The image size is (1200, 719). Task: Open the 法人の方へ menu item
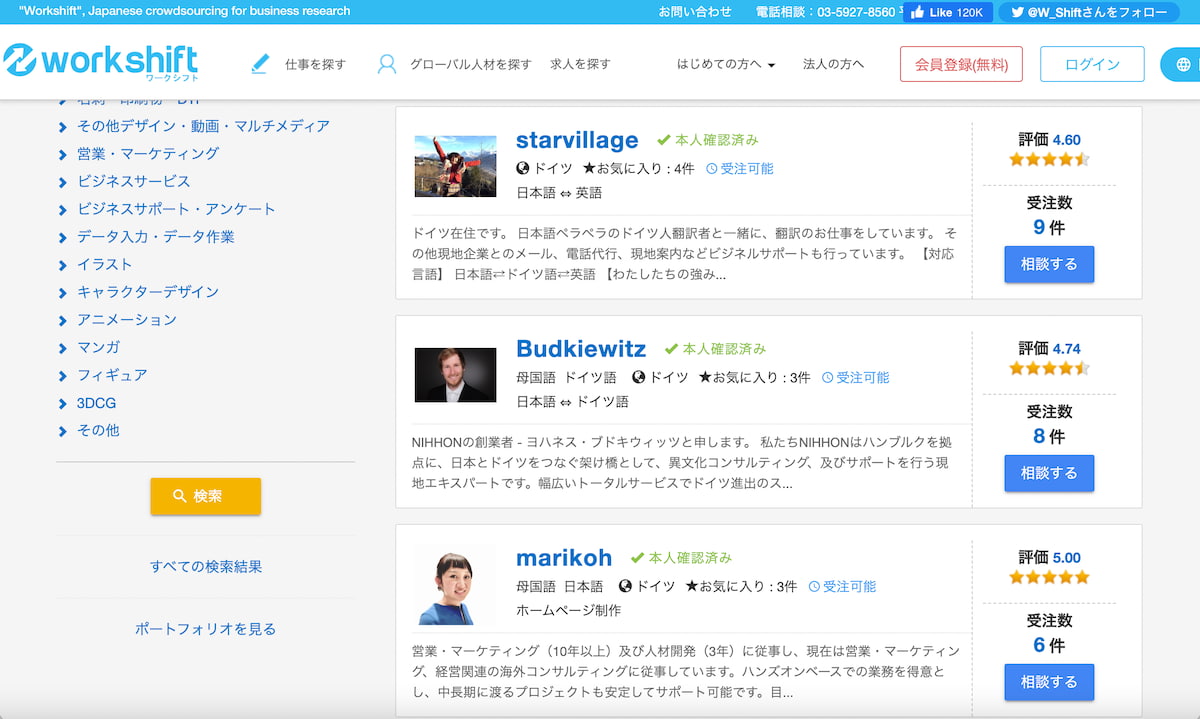[x=833, y=64]
